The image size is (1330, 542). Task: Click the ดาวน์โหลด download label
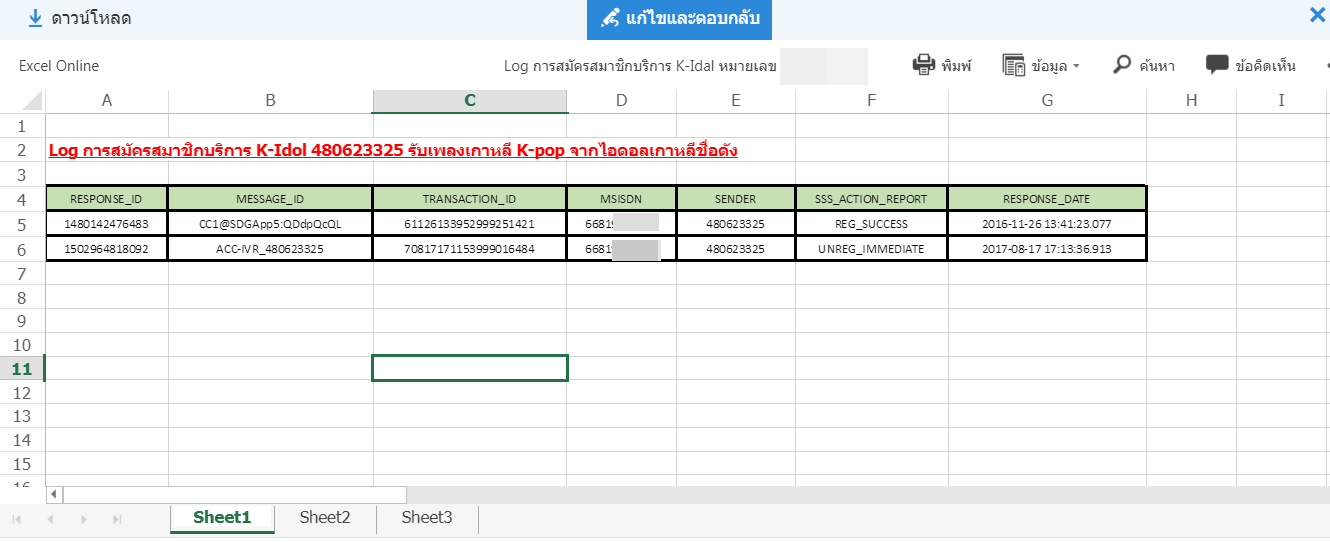coord(91,19)
